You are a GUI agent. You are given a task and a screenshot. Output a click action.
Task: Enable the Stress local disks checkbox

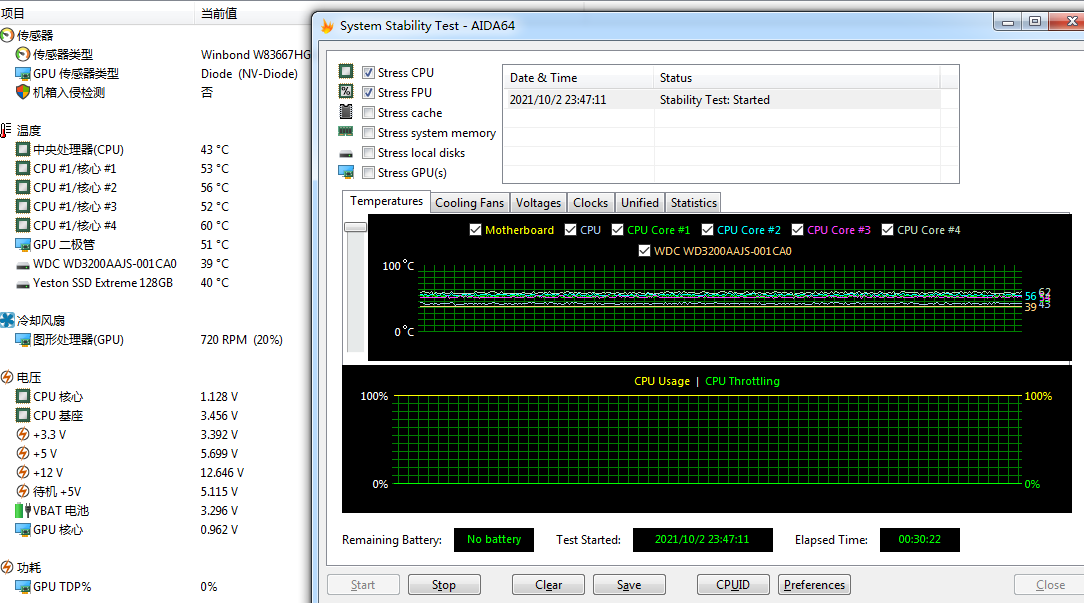[x=368, y=153]
